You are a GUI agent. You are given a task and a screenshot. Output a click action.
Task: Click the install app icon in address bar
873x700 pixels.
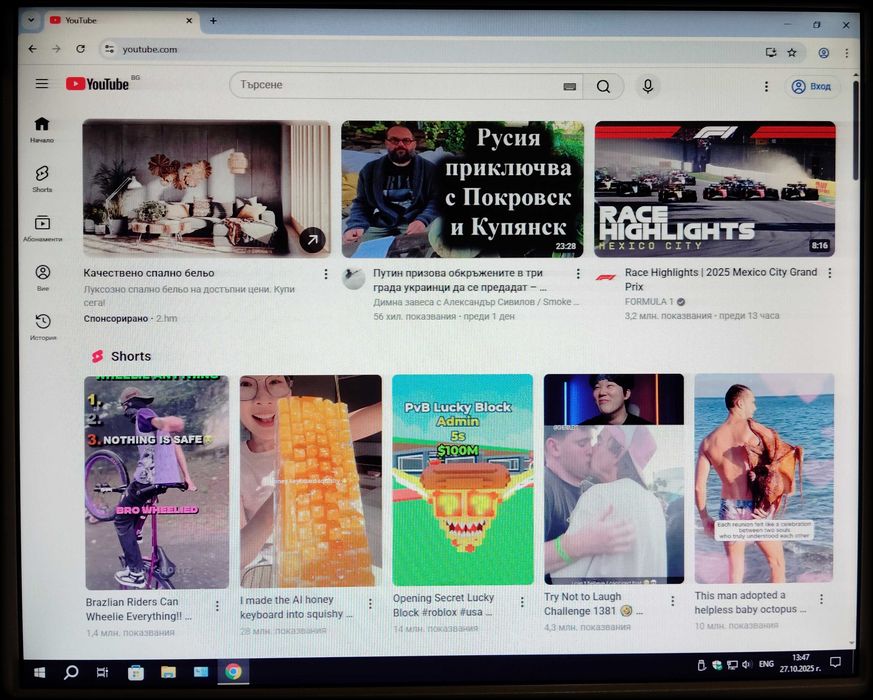tap(771, 52)
